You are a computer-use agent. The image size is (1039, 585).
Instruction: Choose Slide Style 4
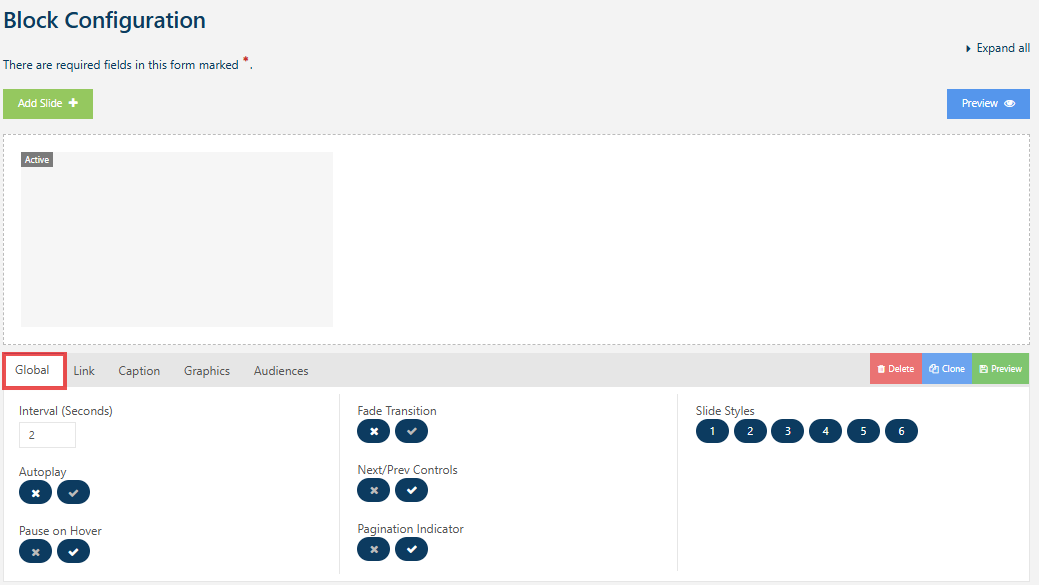point(825,431)
